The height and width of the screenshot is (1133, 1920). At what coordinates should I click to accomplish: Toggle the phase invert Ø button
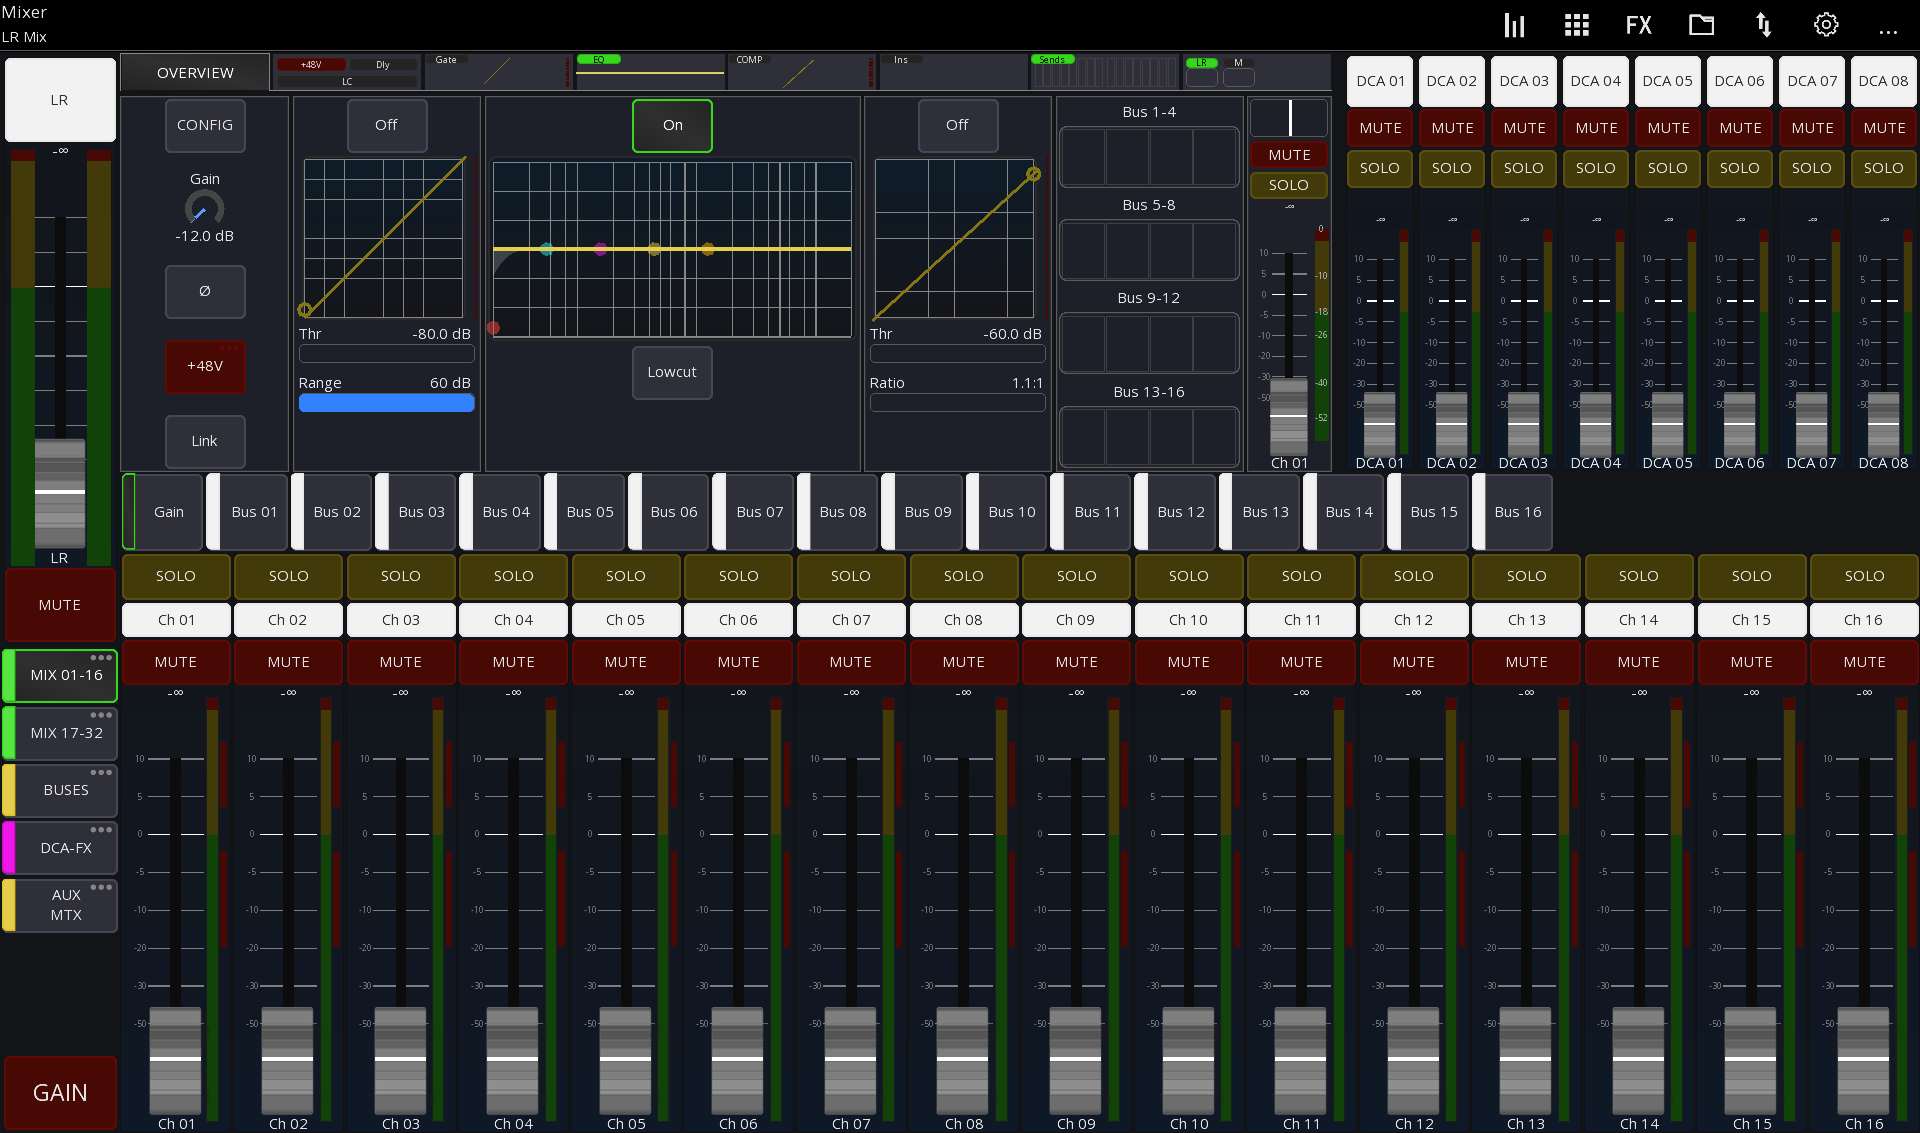(x=205, y=291)
